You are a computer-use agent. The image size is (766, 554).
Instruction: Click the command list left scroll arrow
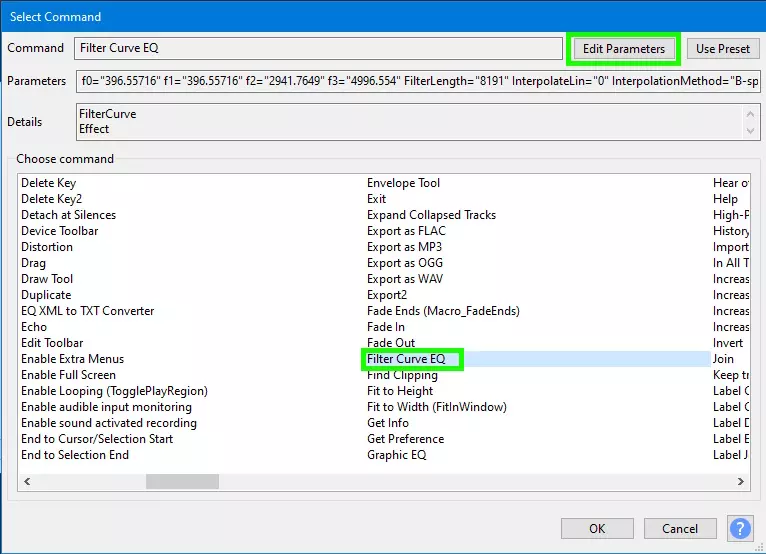(x=27, y=481)
